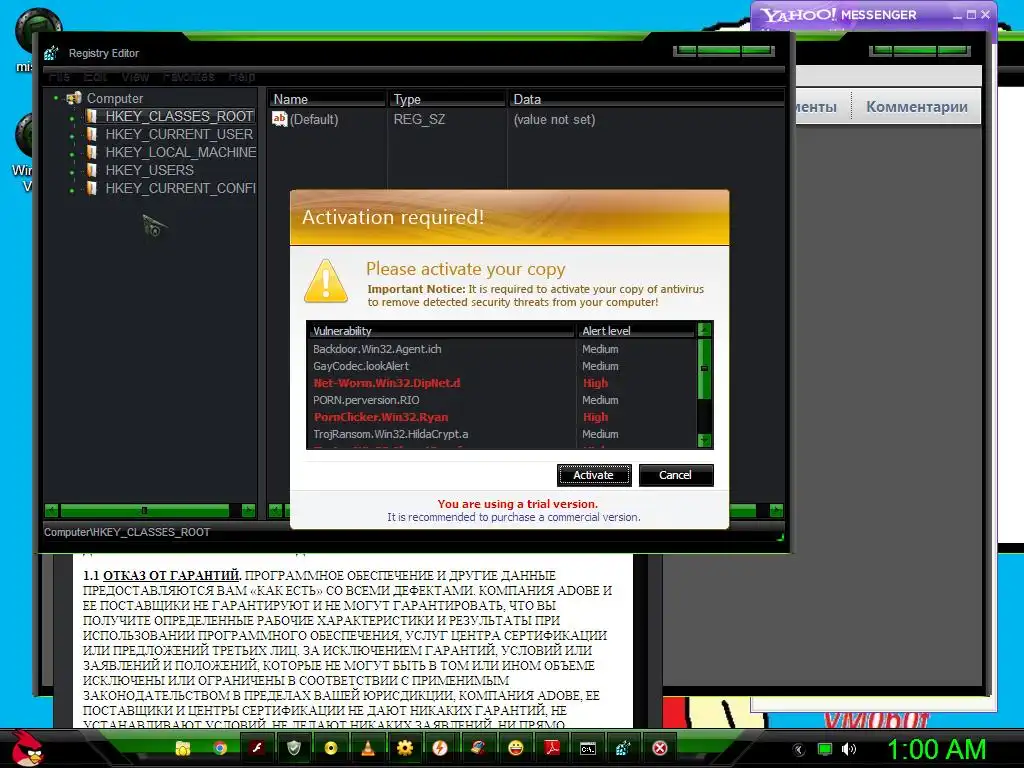Click the yellow warning triangle in the dialog

click(x=326, y=281)
